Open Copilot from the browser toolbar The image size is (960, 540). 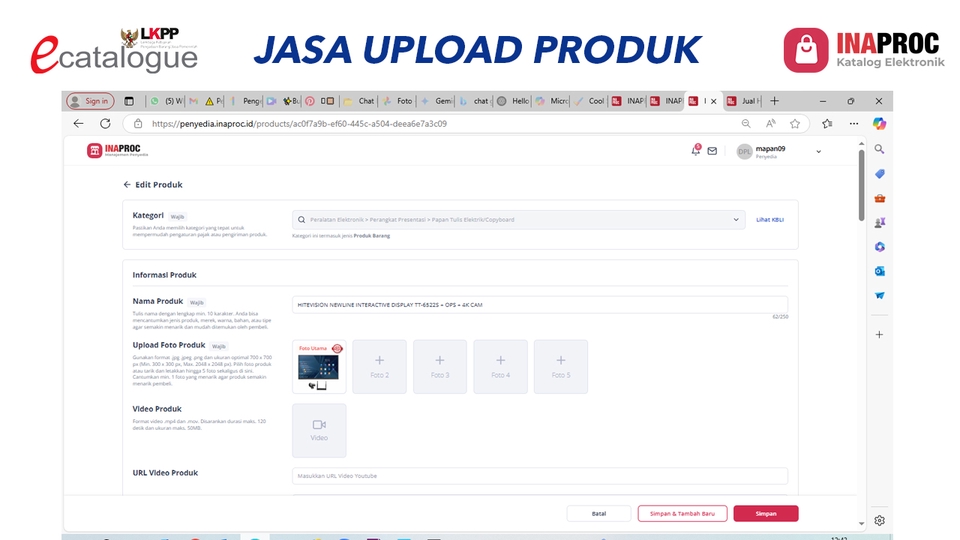pos(879,124)
